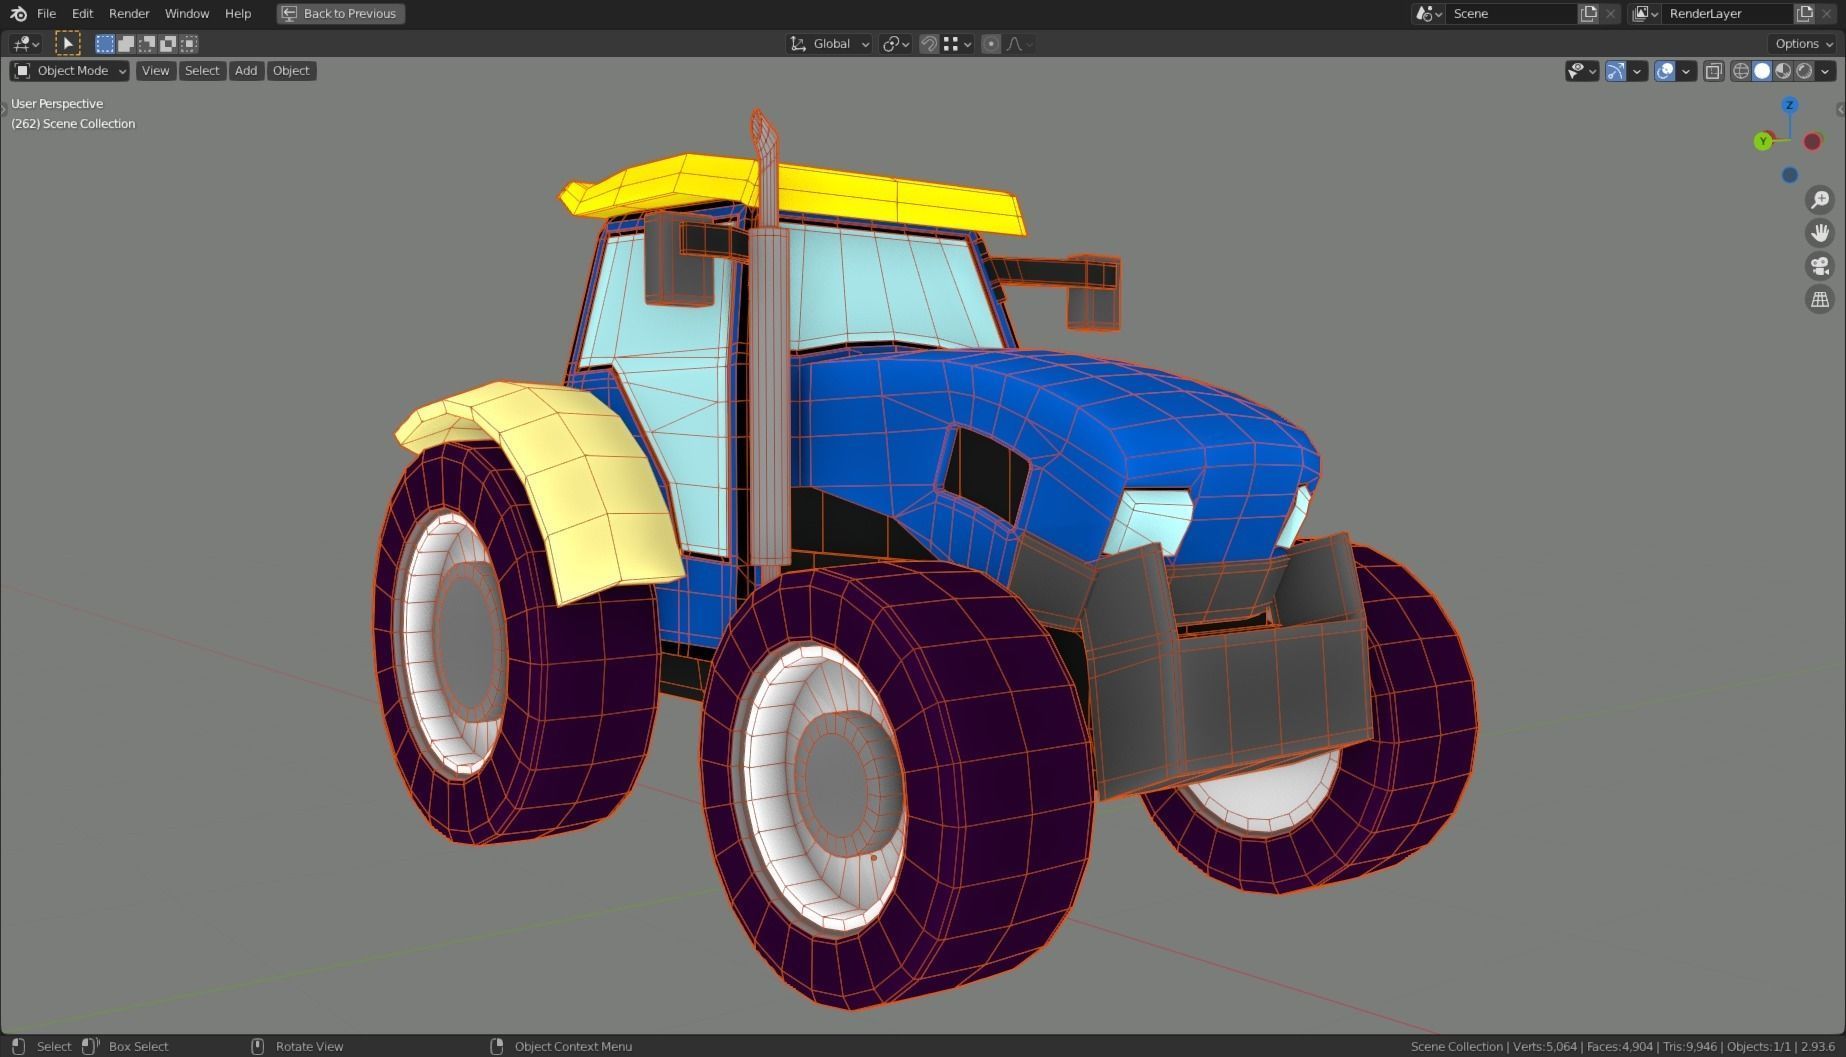Choose Set New Selection mode icon
1846x1057 pixels.
[x=105, y=43]
